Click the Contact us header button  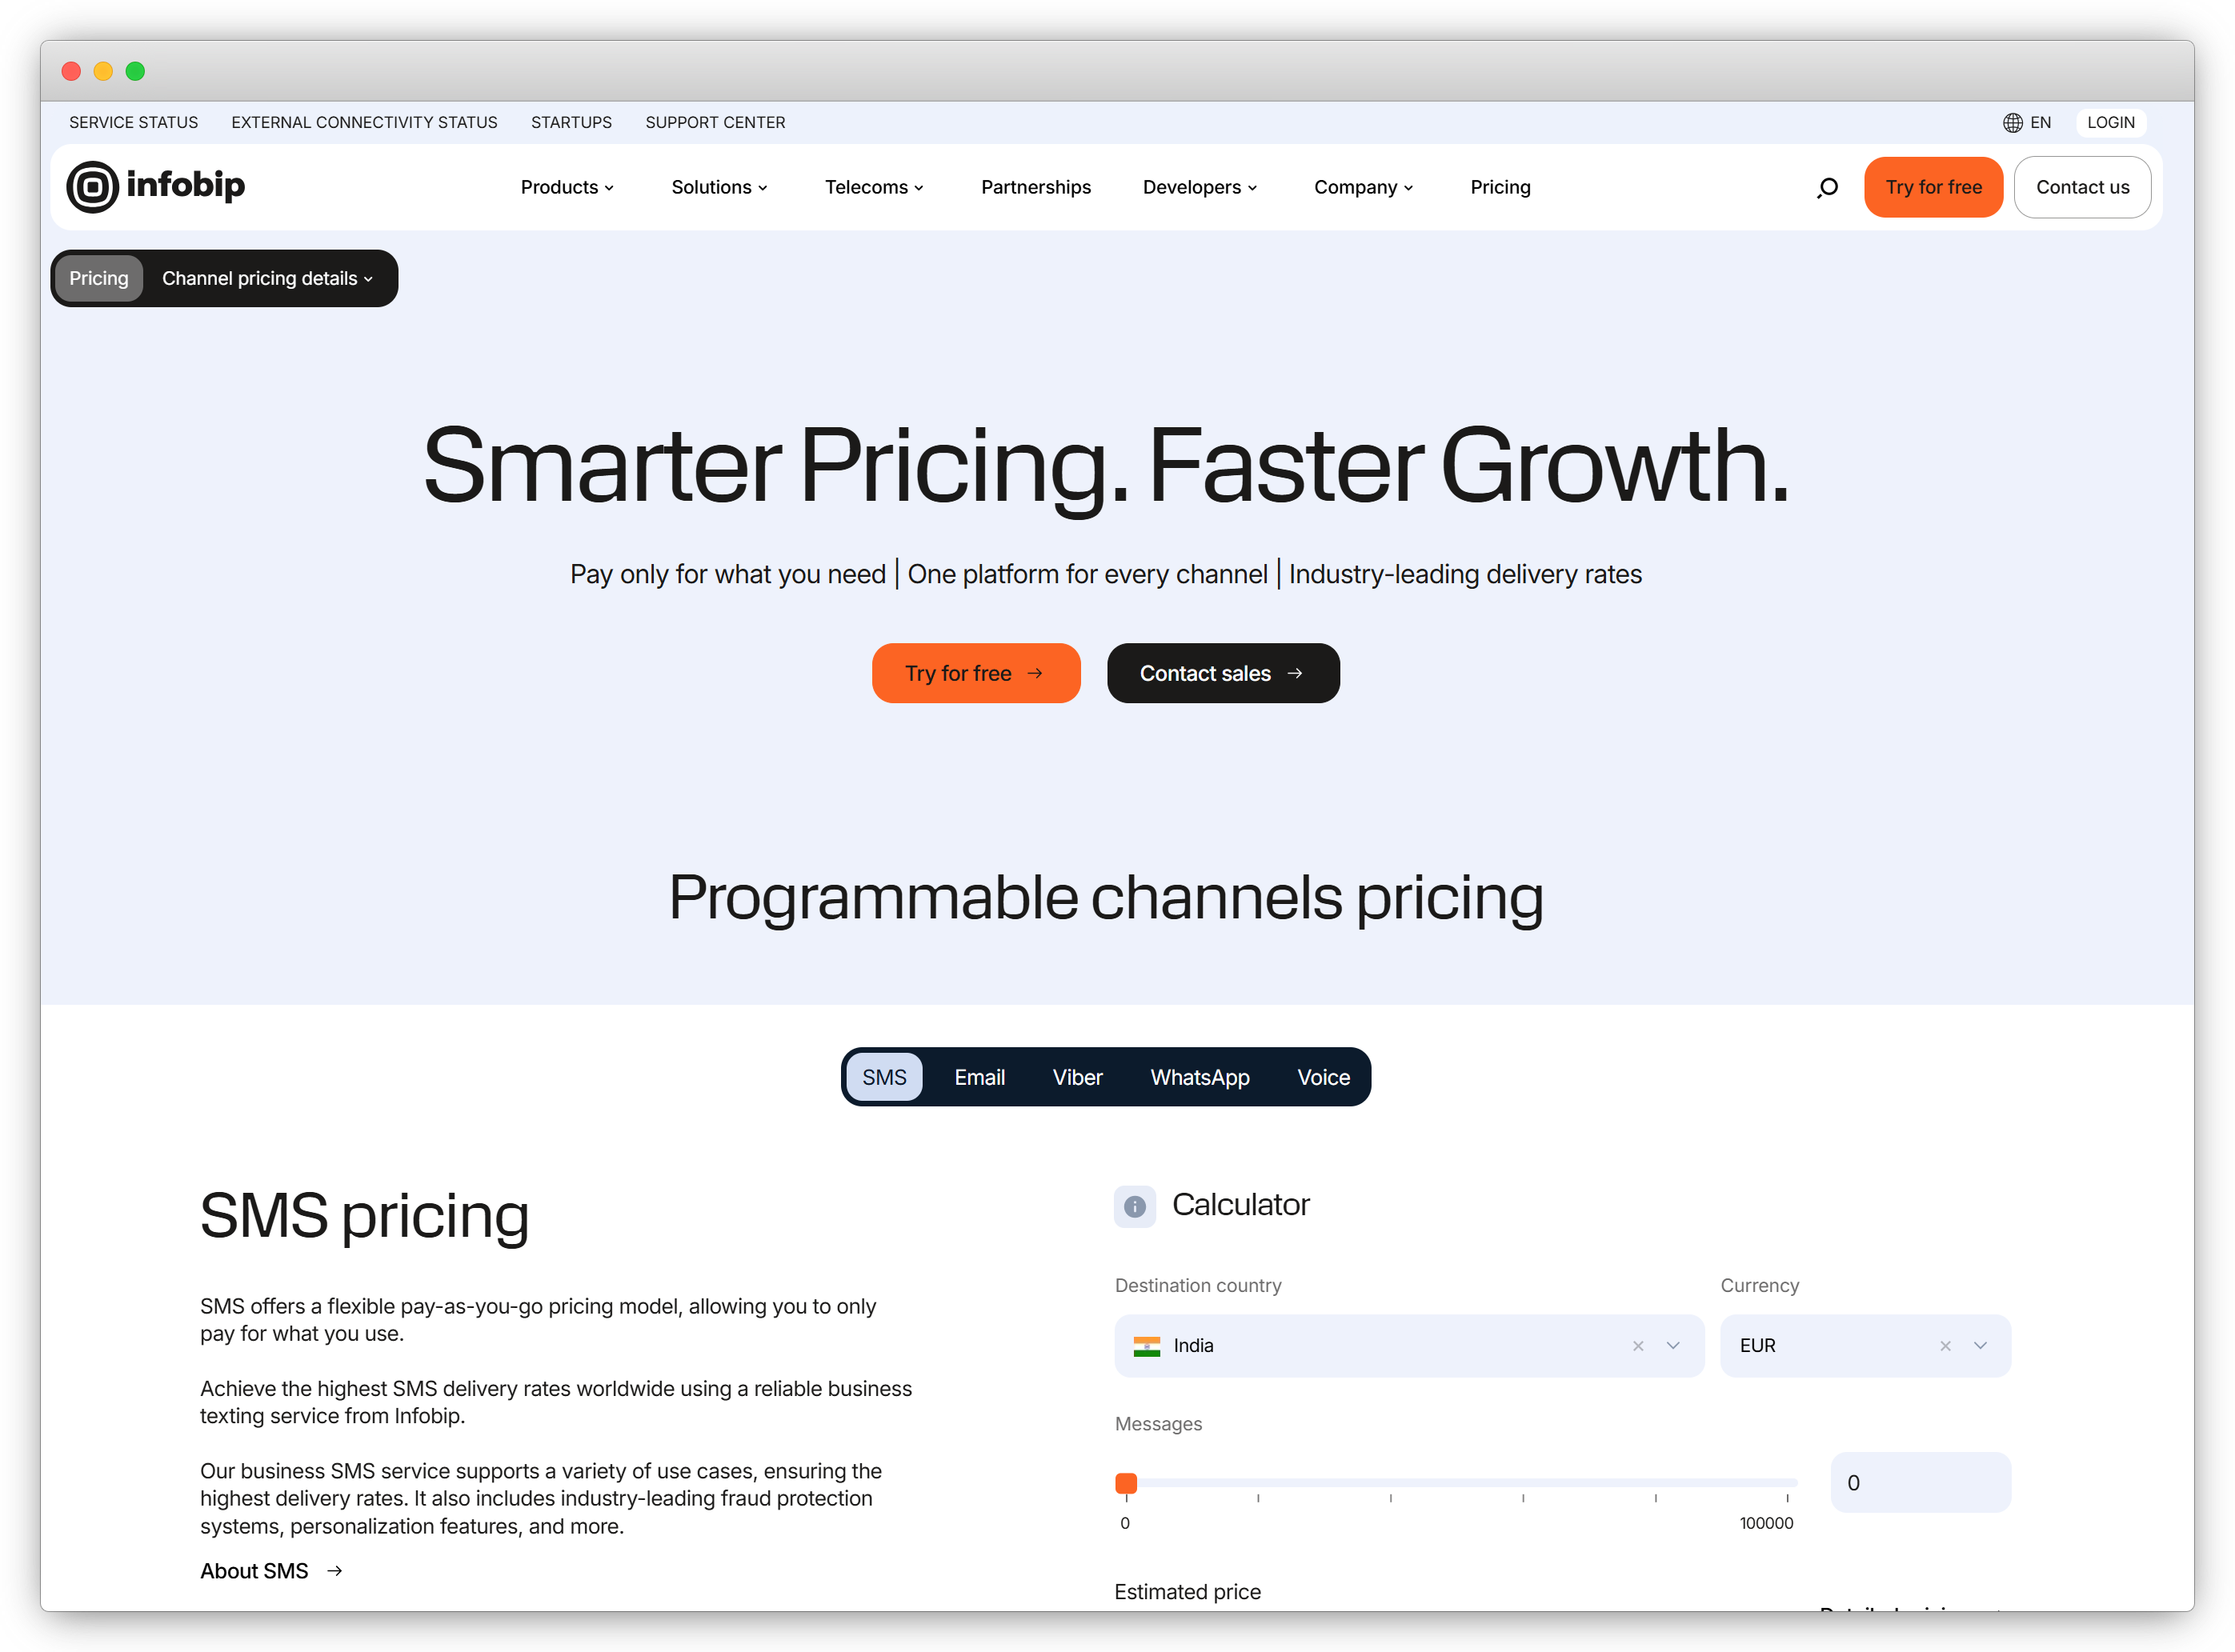click(2081, 187)
